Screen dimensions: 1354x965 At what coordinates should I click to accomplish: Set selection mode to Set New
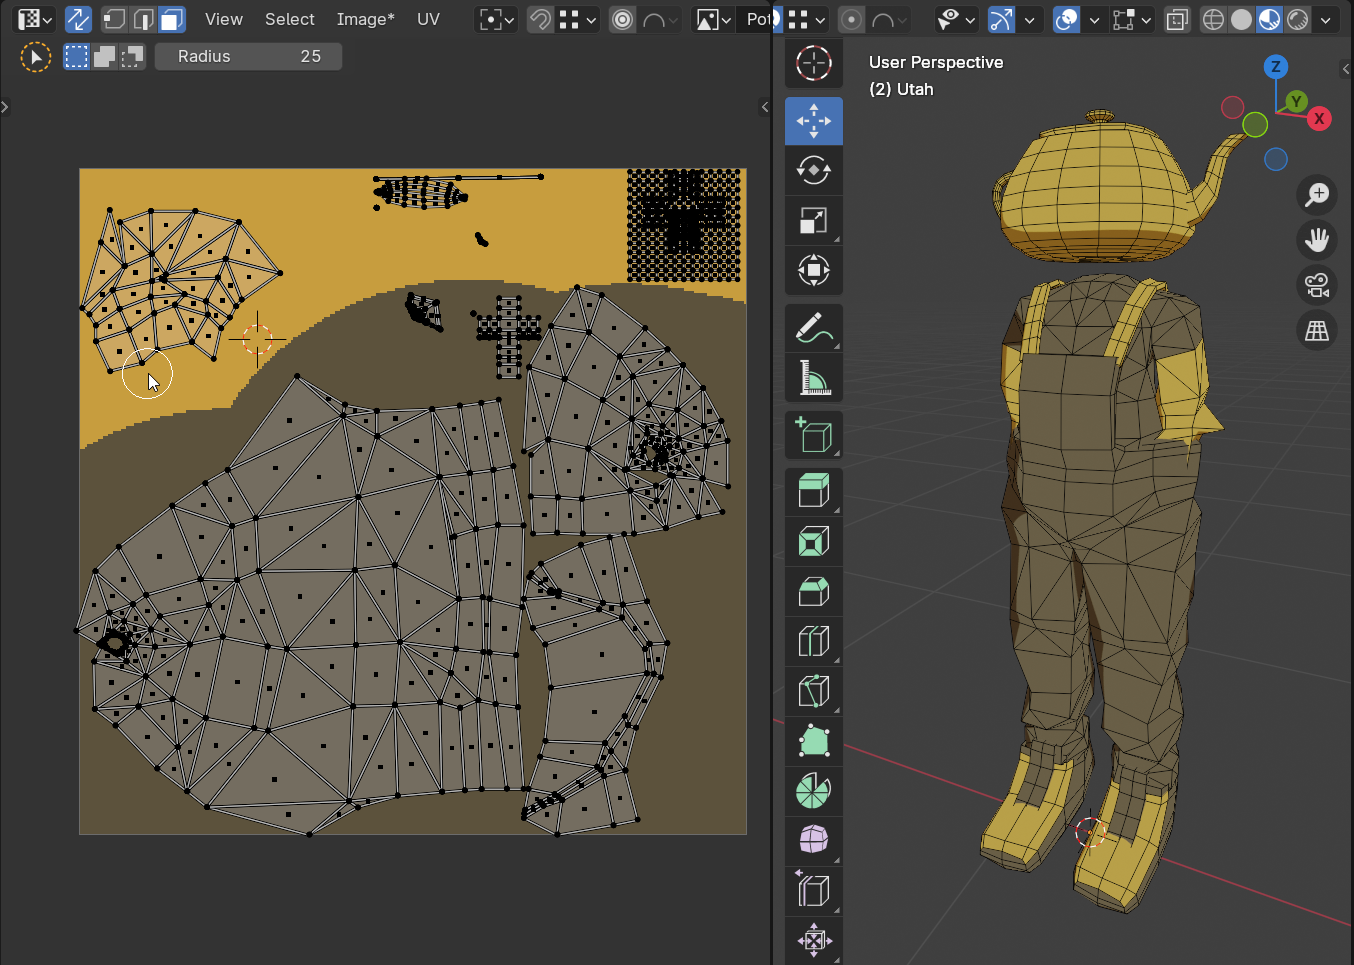76,57
